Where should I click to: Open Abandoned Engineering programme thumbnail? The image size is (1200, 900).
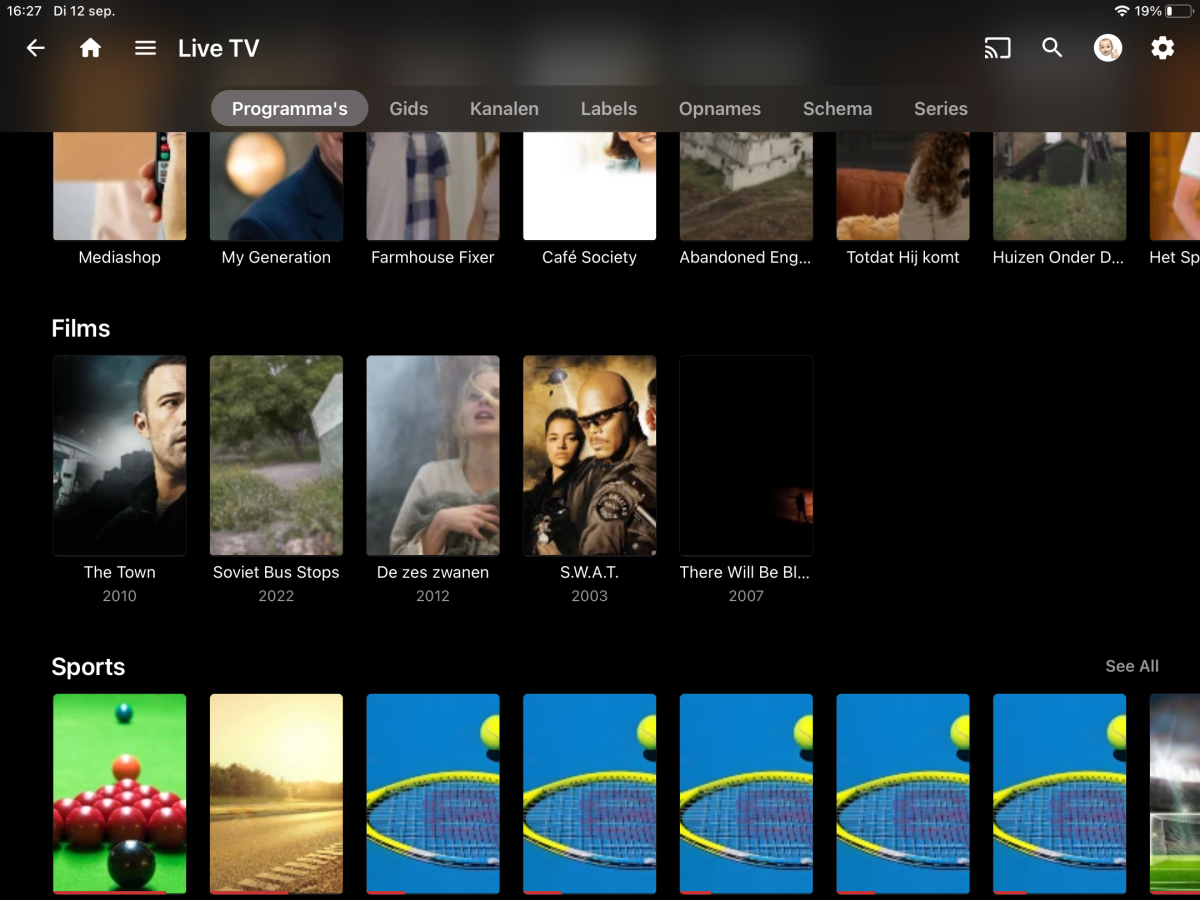point(746,186)
